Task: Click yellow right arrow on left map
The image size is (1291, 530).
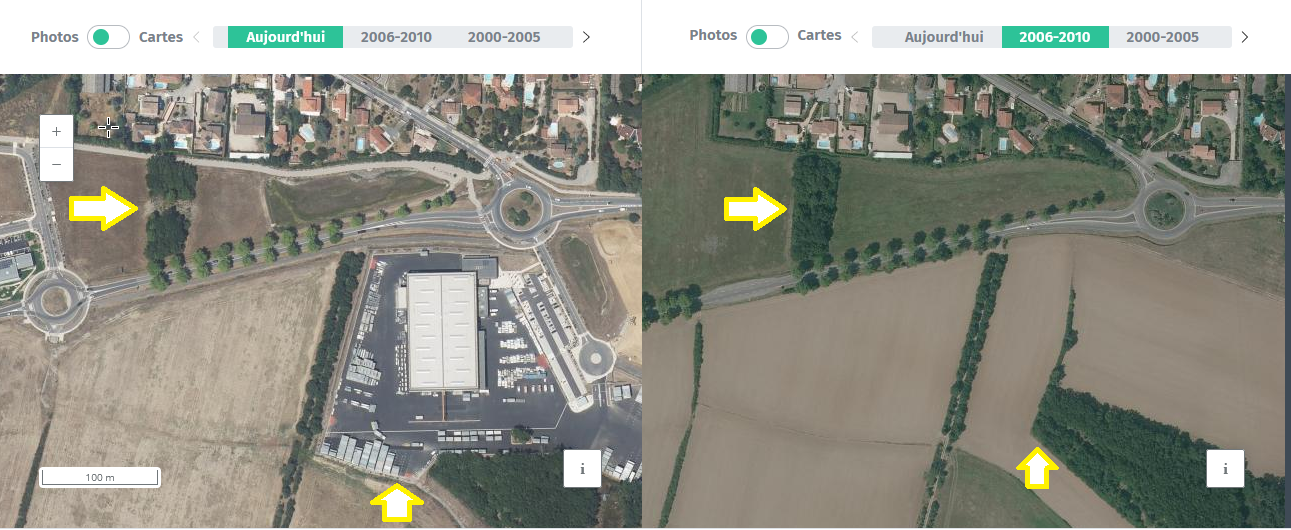Action: point(104,208)
